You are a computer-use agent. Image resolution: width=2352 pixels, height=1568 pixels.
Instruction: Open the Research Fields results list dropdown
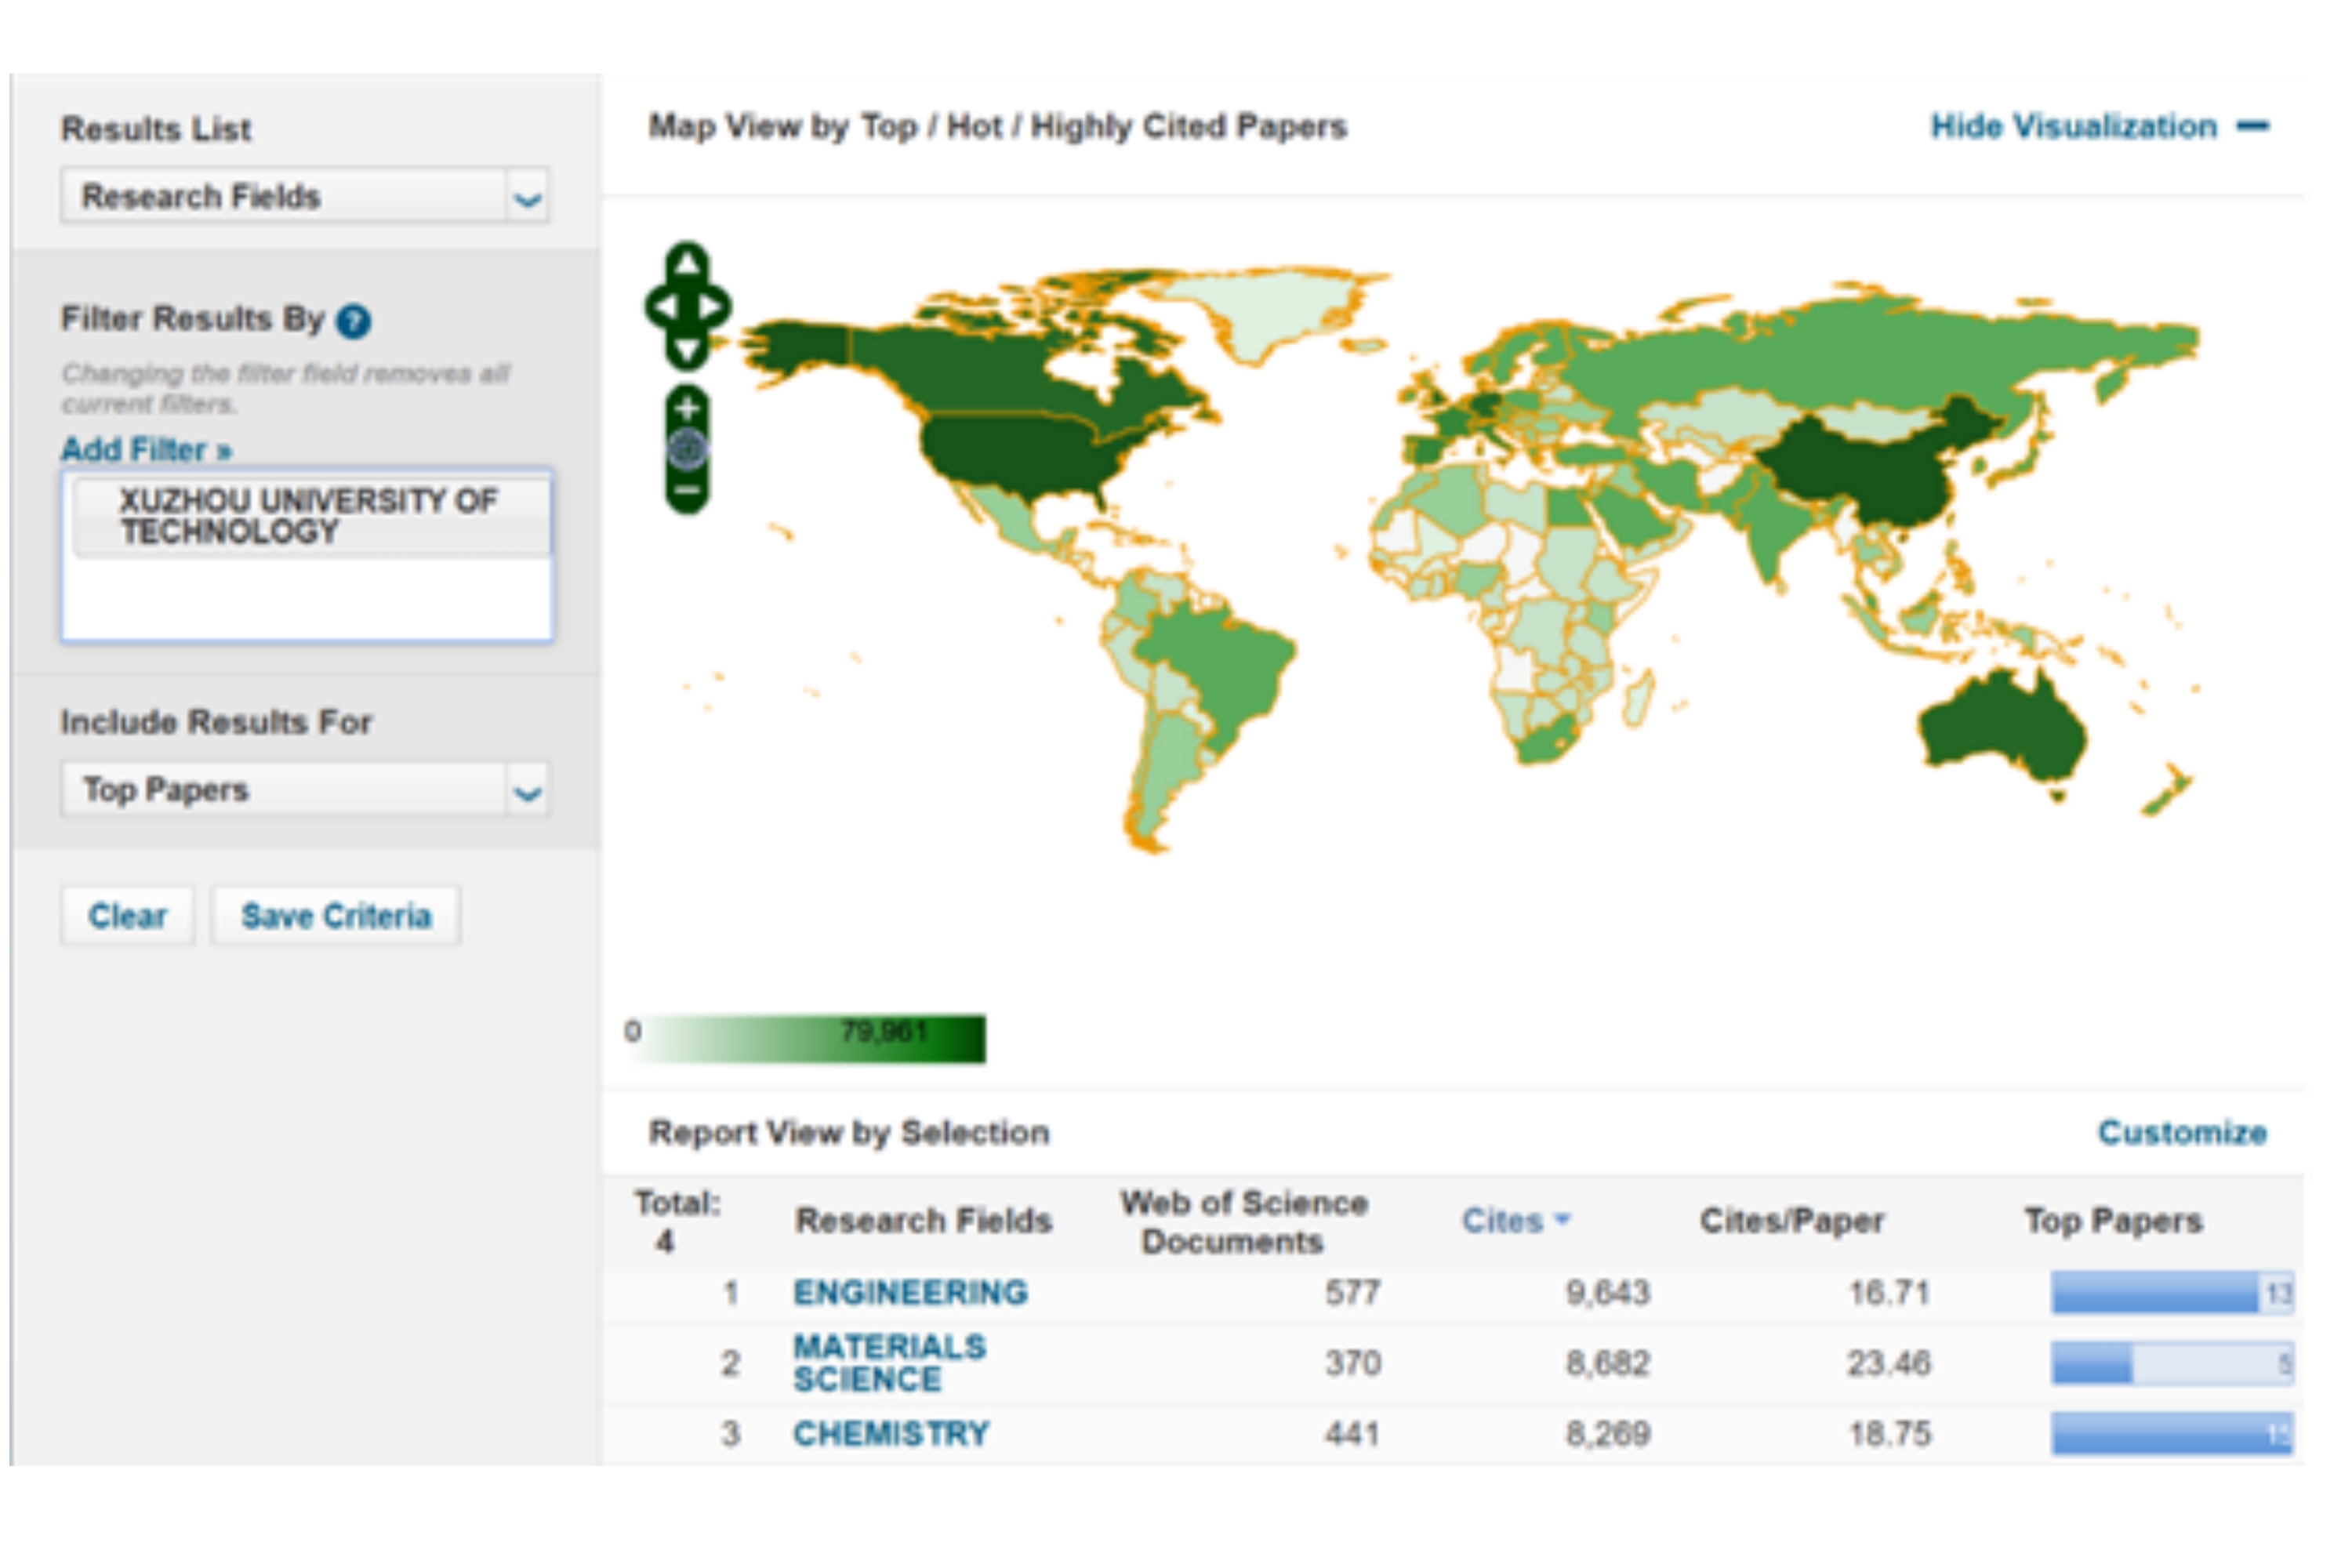(x=527, y=197)
